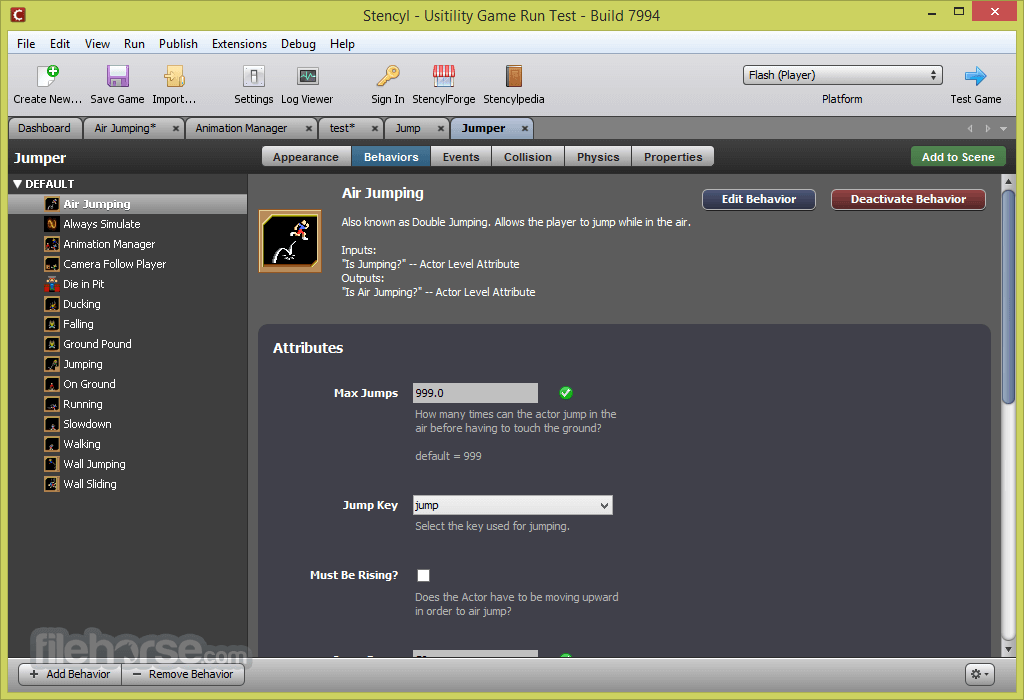Select the On Ground behavior
This screenshot has width=1024, height=700.
[x=128, y=384]
